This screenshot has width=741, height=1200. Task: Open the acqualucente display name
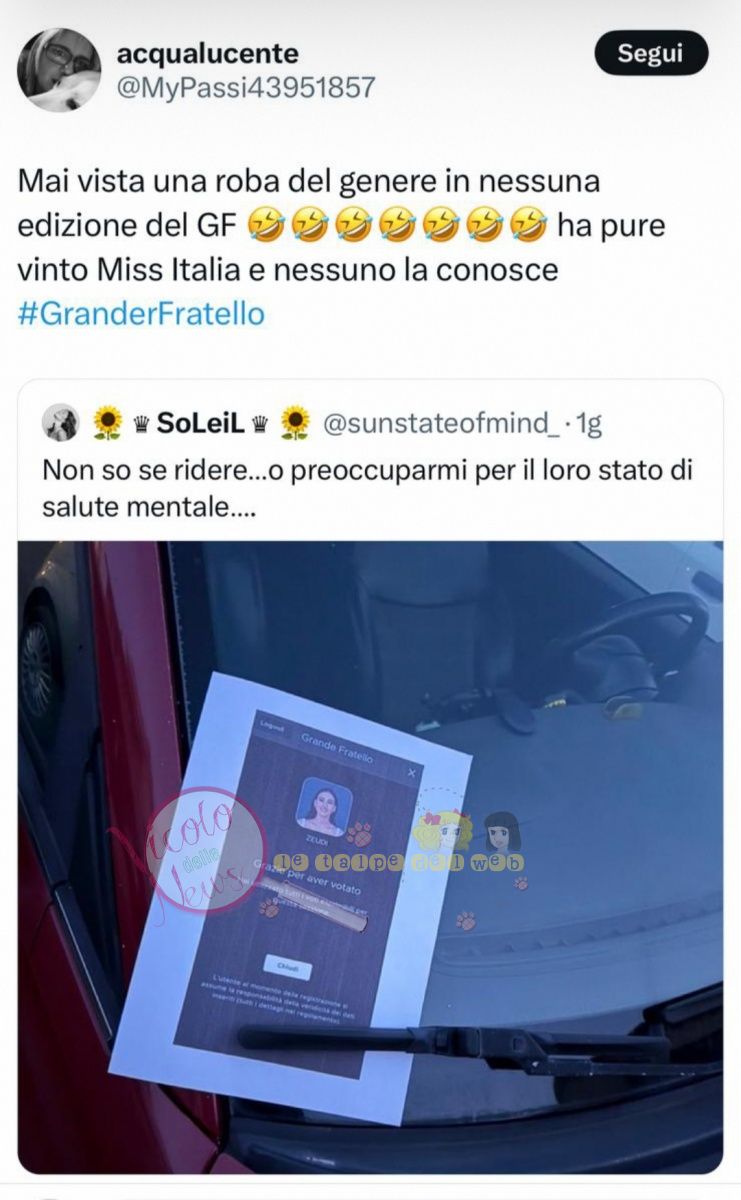coord(208,53)
